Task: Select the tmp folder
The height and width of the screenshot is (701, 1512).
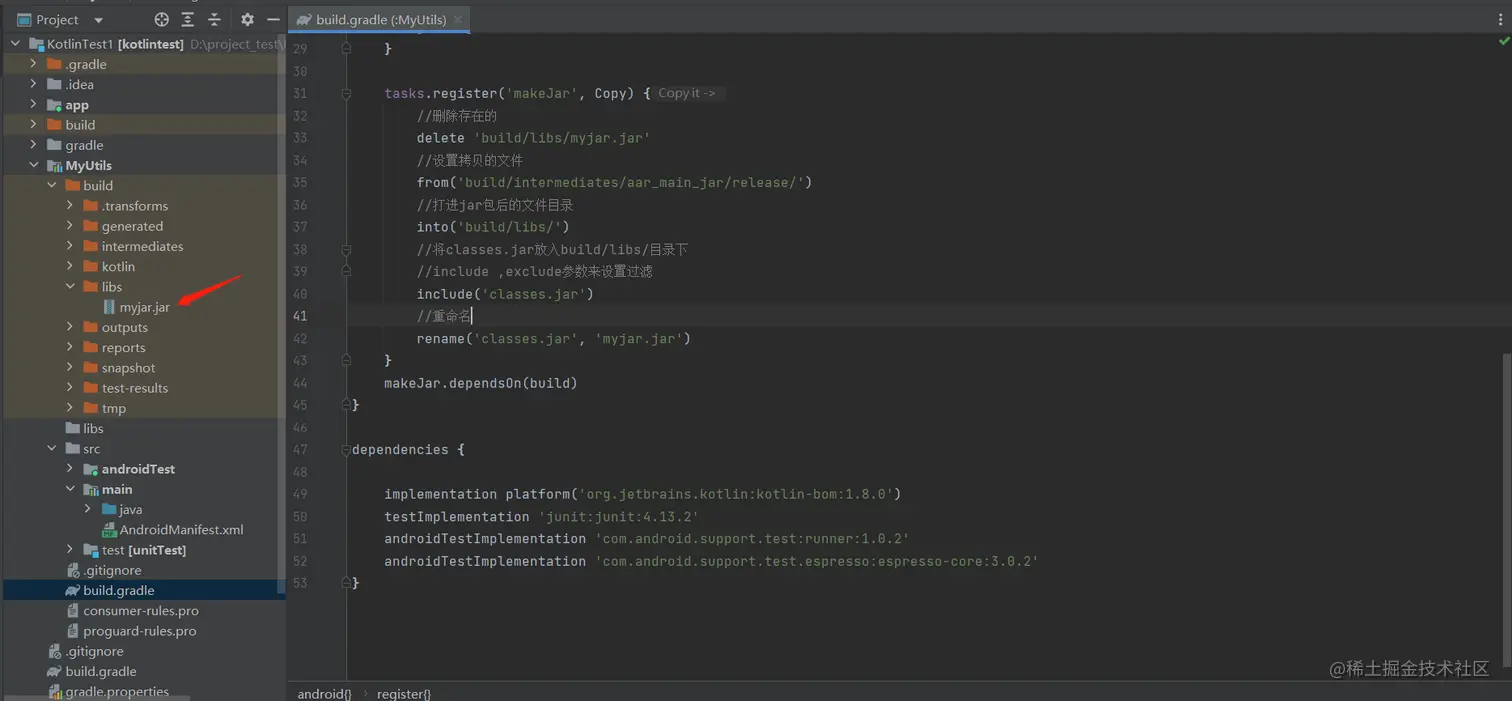Action: (x=114, y=408)
